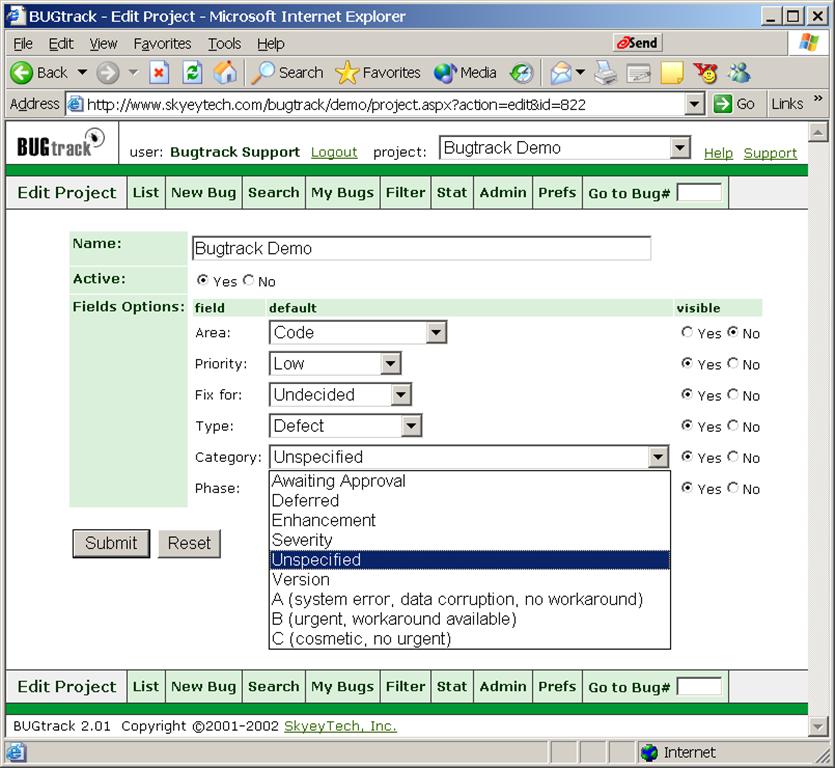Viewport: 835px width, 768px height.
Task: Click the Print icon
Action: coord(605,73)
